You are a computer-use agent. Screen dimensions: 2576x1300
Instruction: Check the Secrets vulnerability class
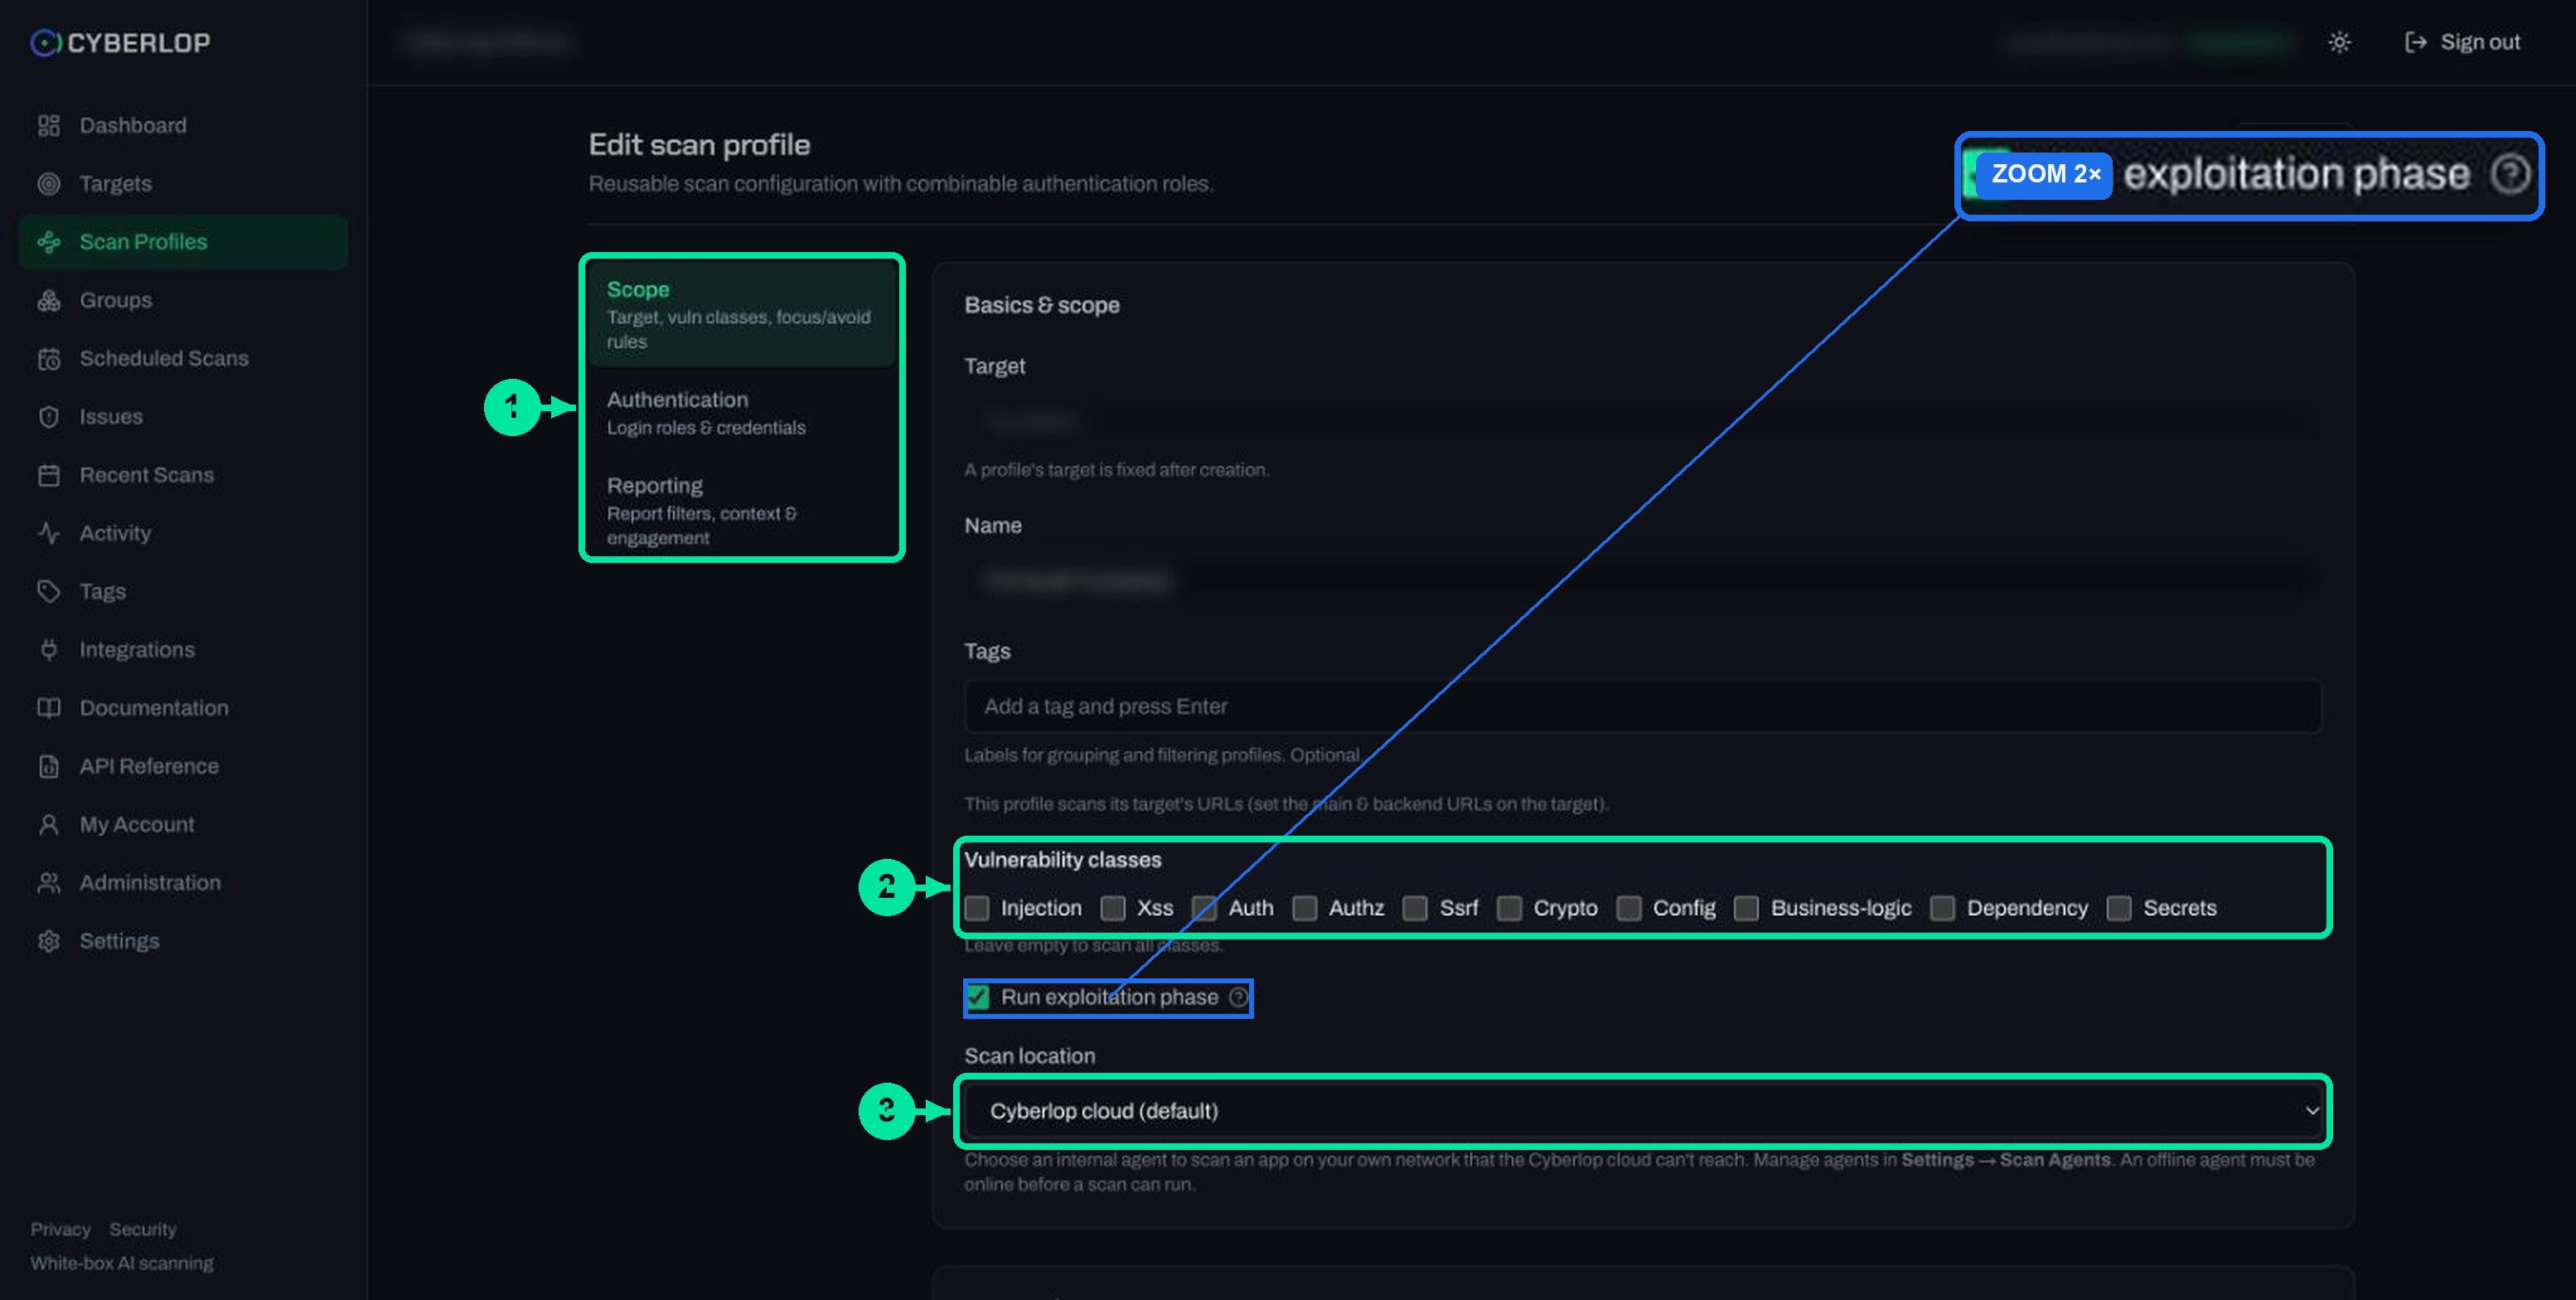[2119, 908]
